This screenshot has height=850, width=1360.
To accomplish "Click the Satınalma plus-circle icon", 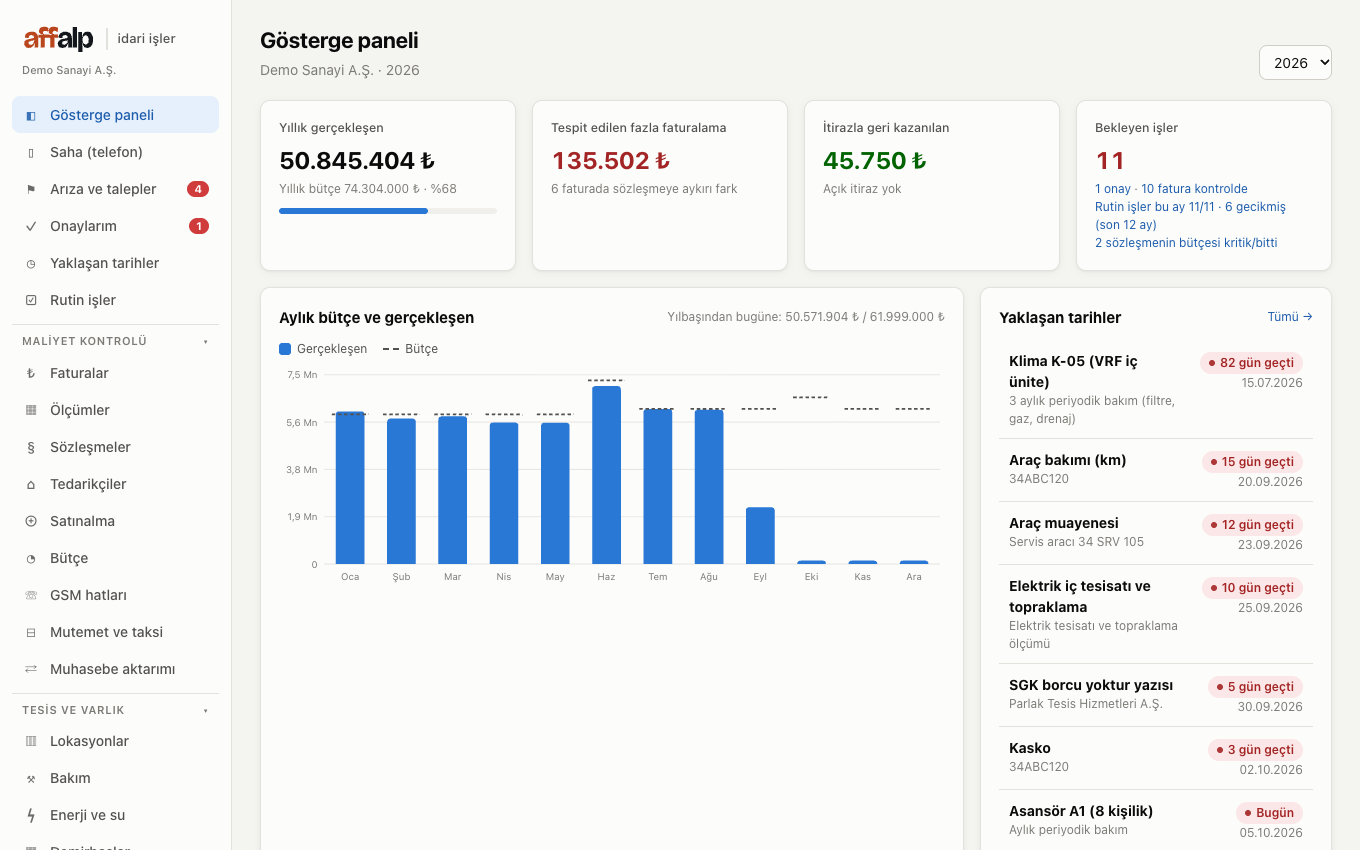I will (x=30, y=521).
